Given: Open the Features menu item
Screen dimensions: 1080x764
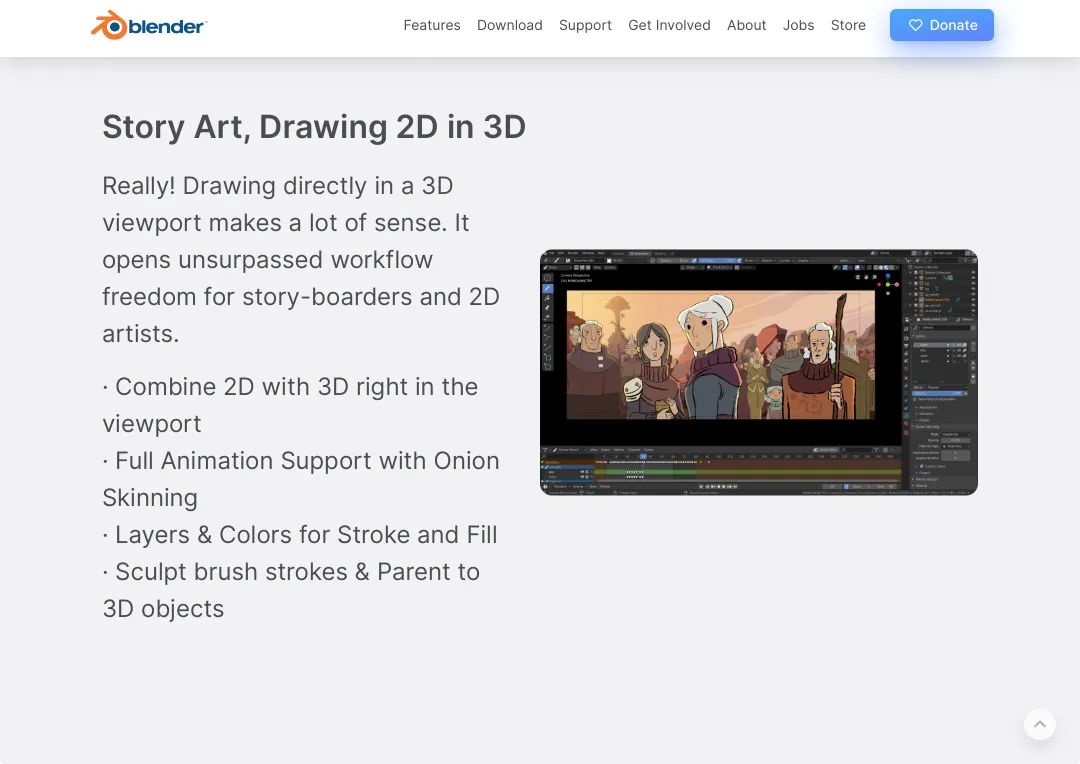Looking at the screenshot, I should pos(432,25).
